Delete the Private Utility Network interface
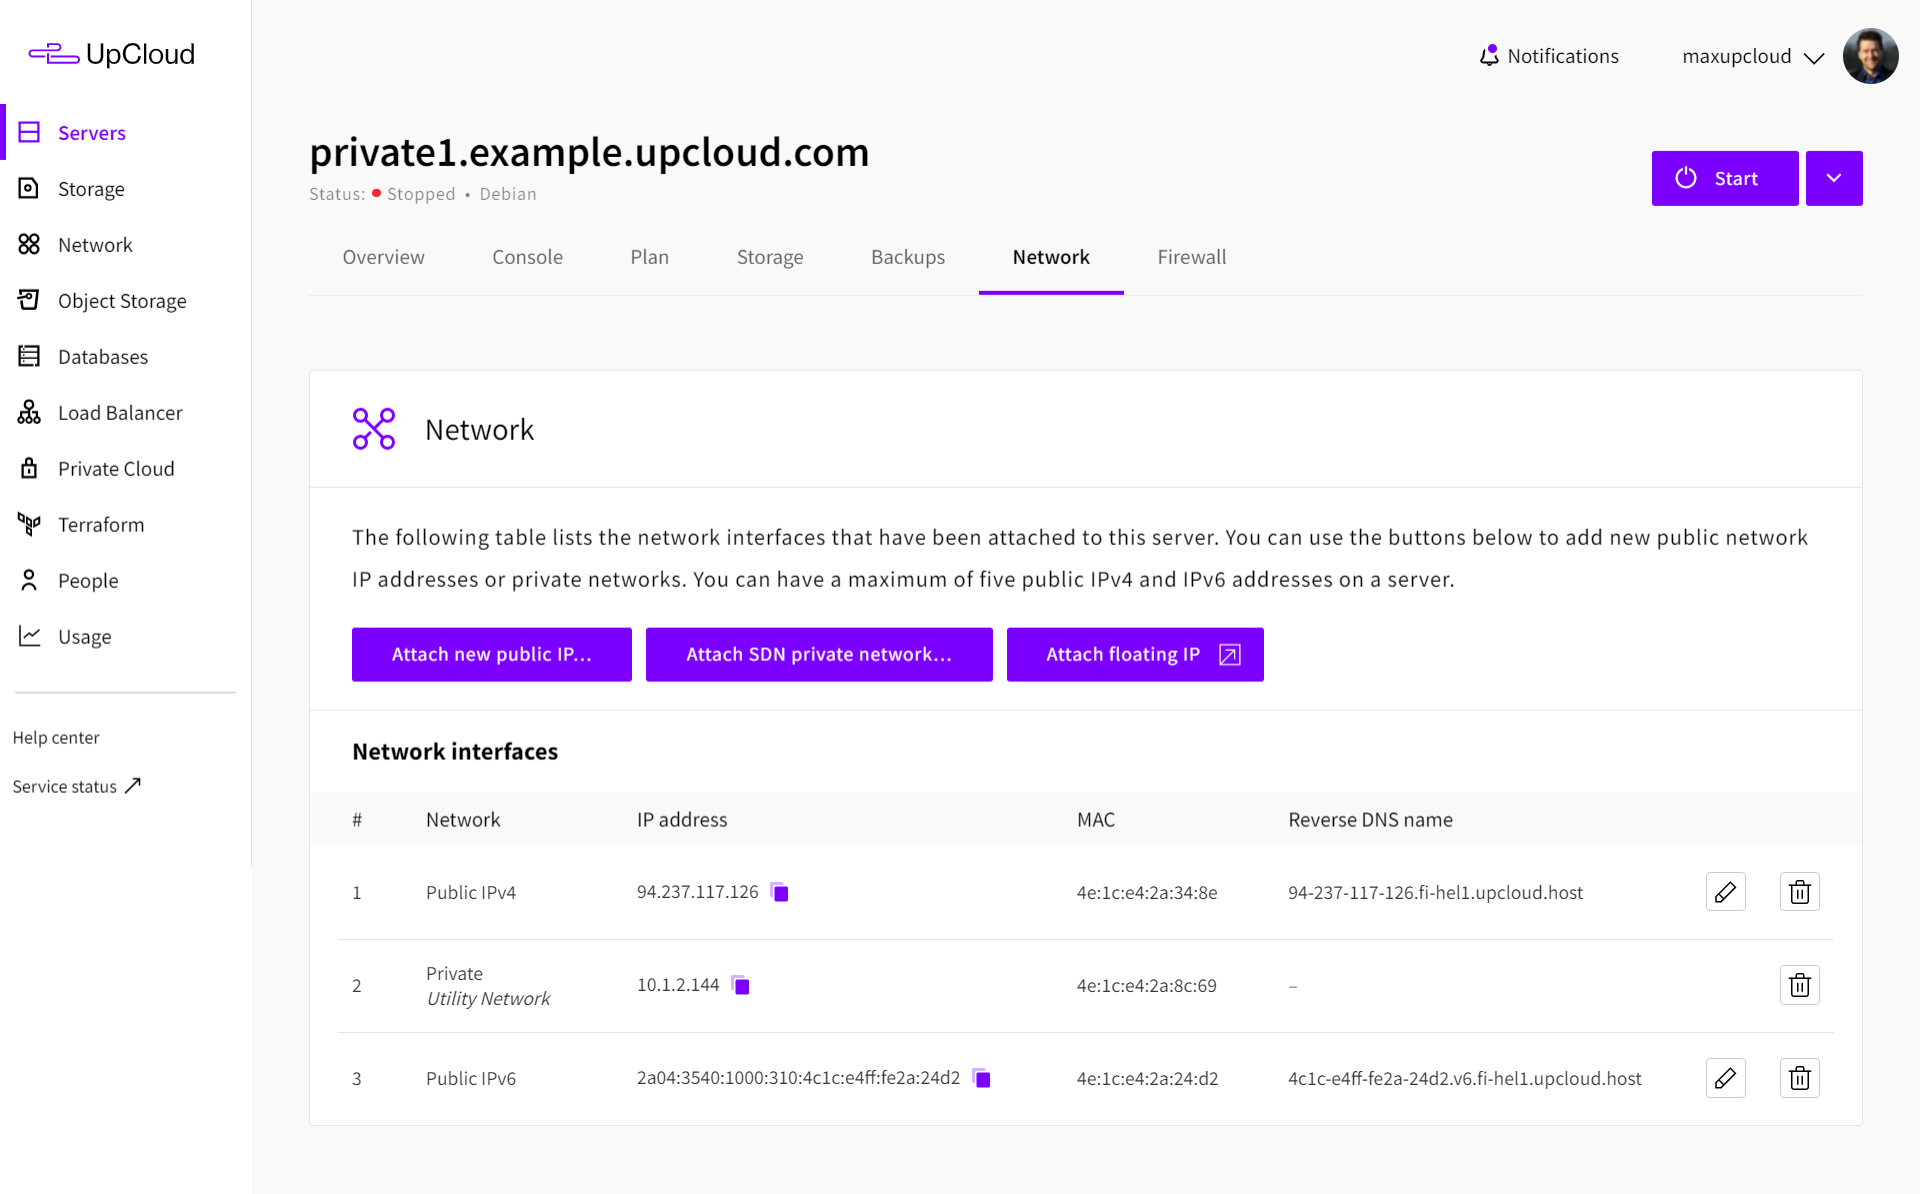1920x1194 pixels. [1799, 985]
